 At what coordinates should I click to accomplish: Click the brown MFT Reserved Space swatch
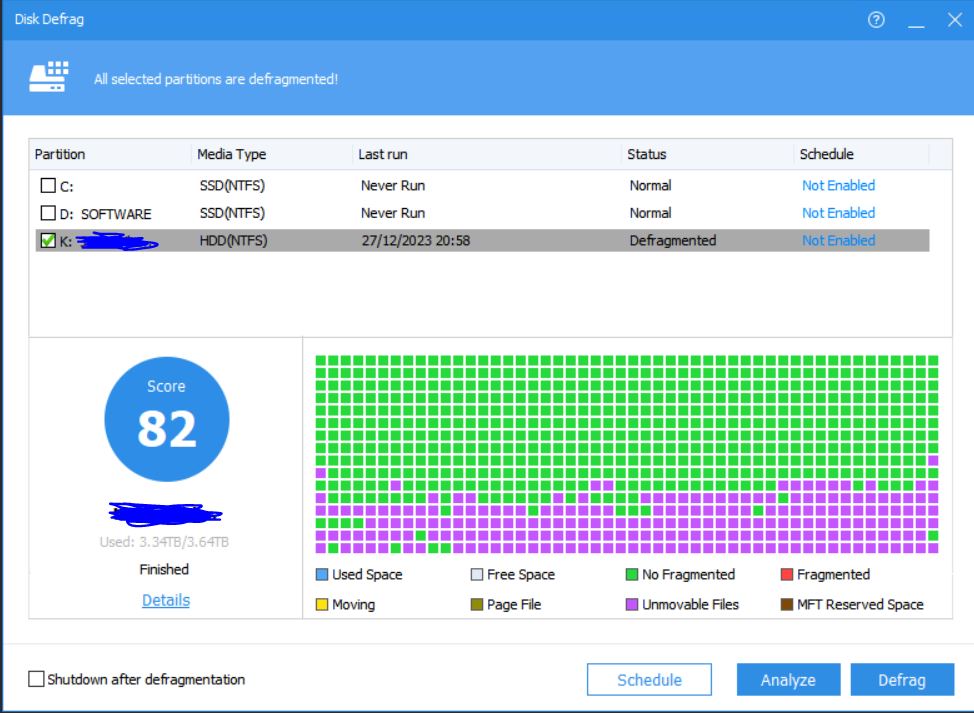786,604
